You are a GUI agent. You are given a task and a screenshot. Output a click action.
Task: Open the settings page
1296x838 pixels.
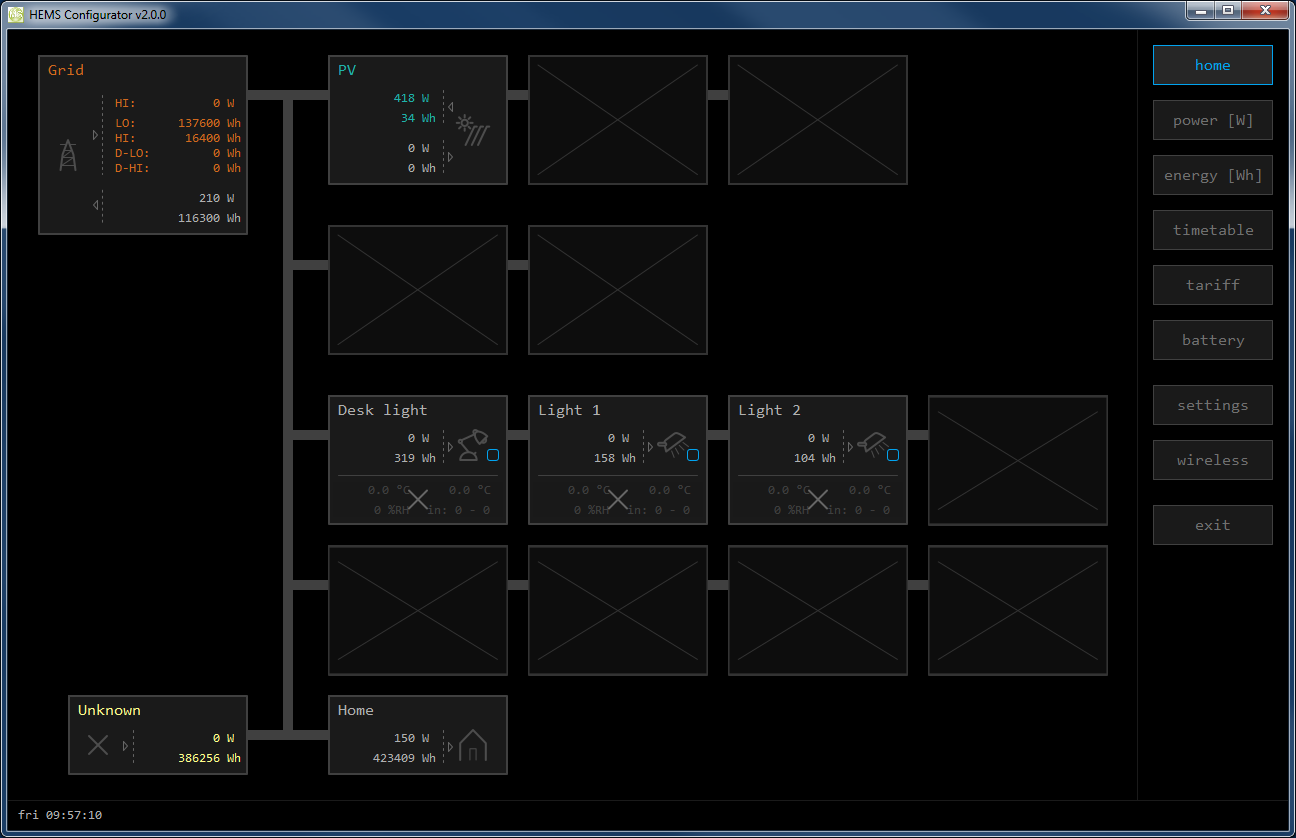[1212, 405]
